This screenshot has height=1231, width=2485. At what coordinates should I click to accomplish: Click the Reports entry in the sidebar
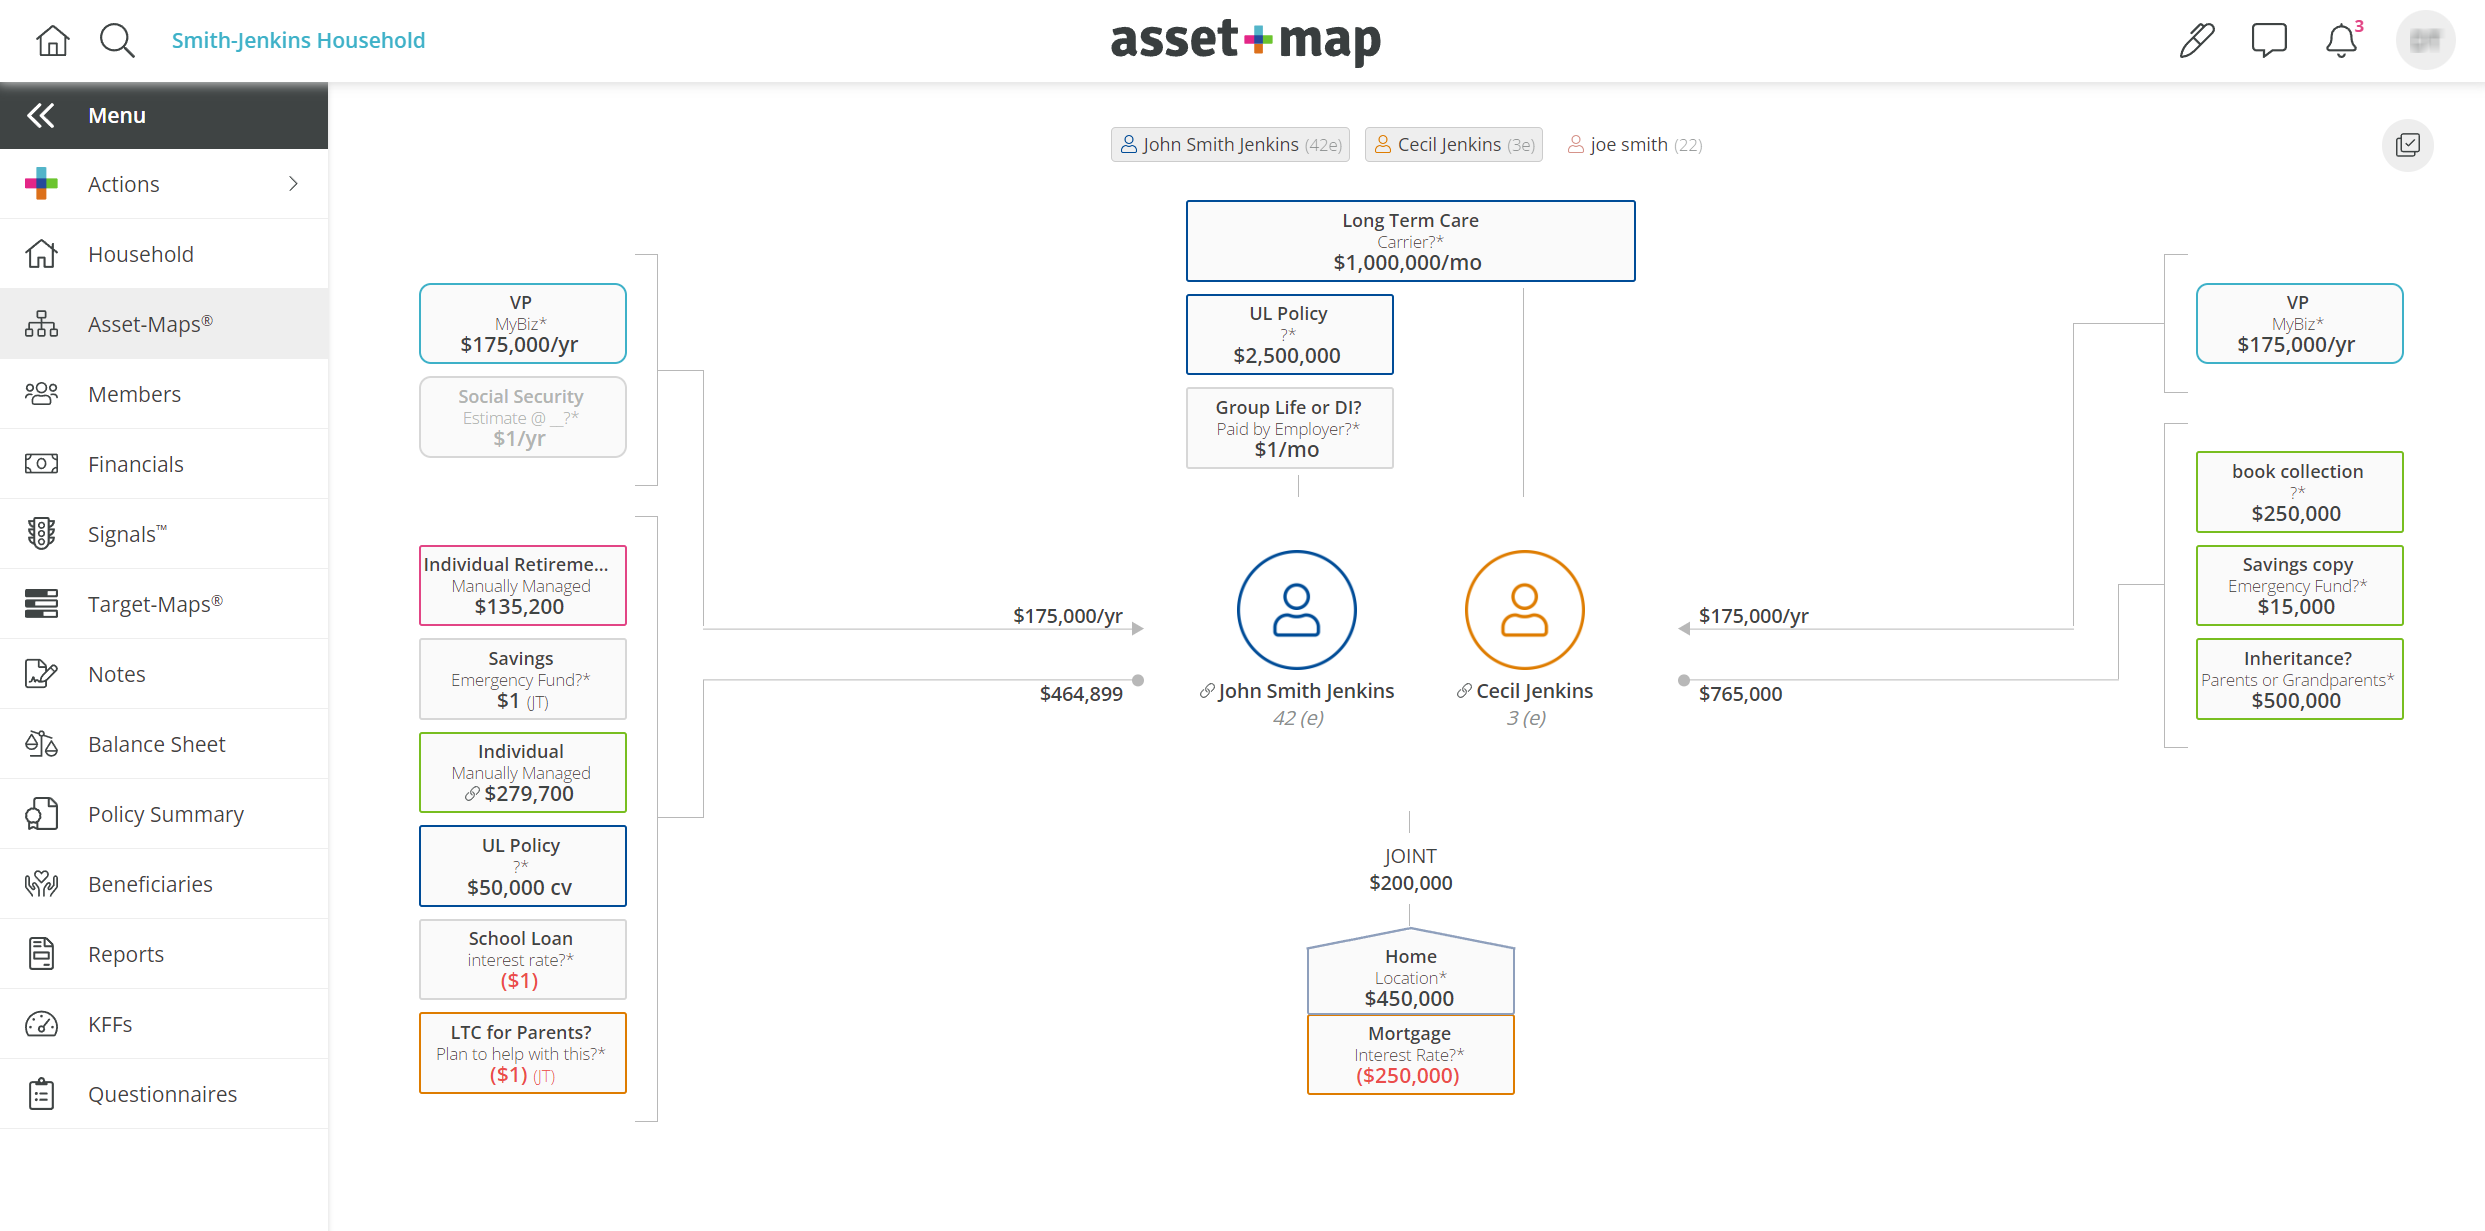(125, 953)
